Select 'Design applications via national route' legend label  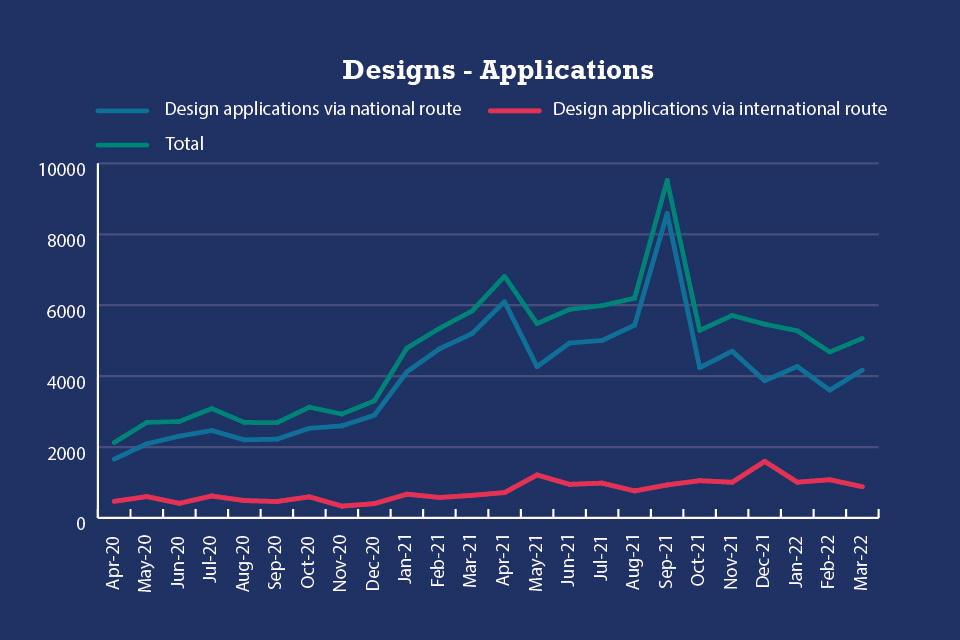[312, 109]
